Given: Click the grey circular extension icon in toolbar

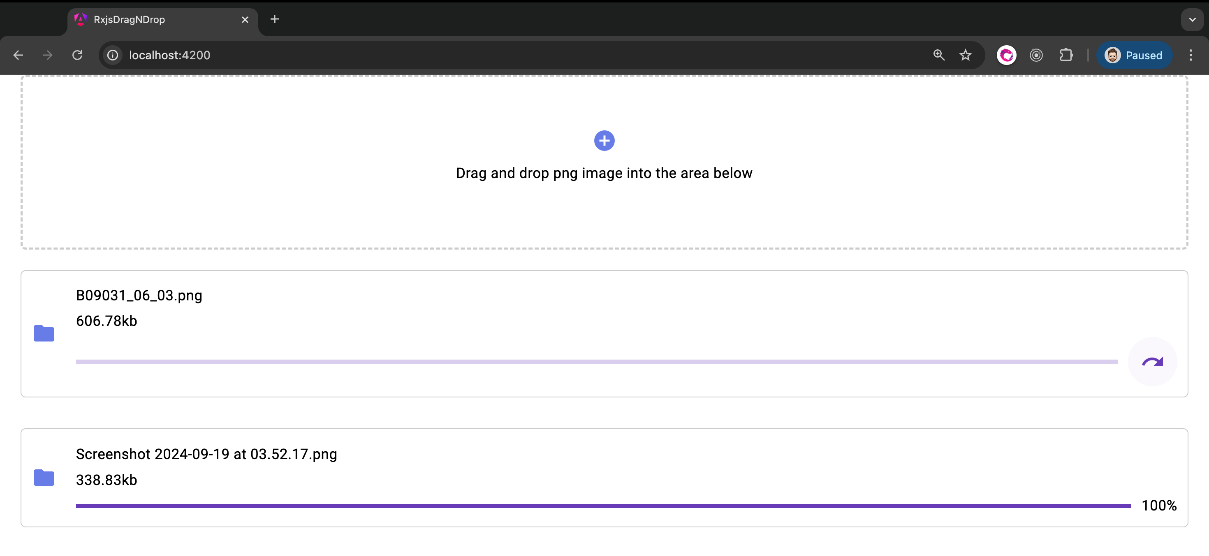Looking at the screenshot, I should coord(1037,55).
